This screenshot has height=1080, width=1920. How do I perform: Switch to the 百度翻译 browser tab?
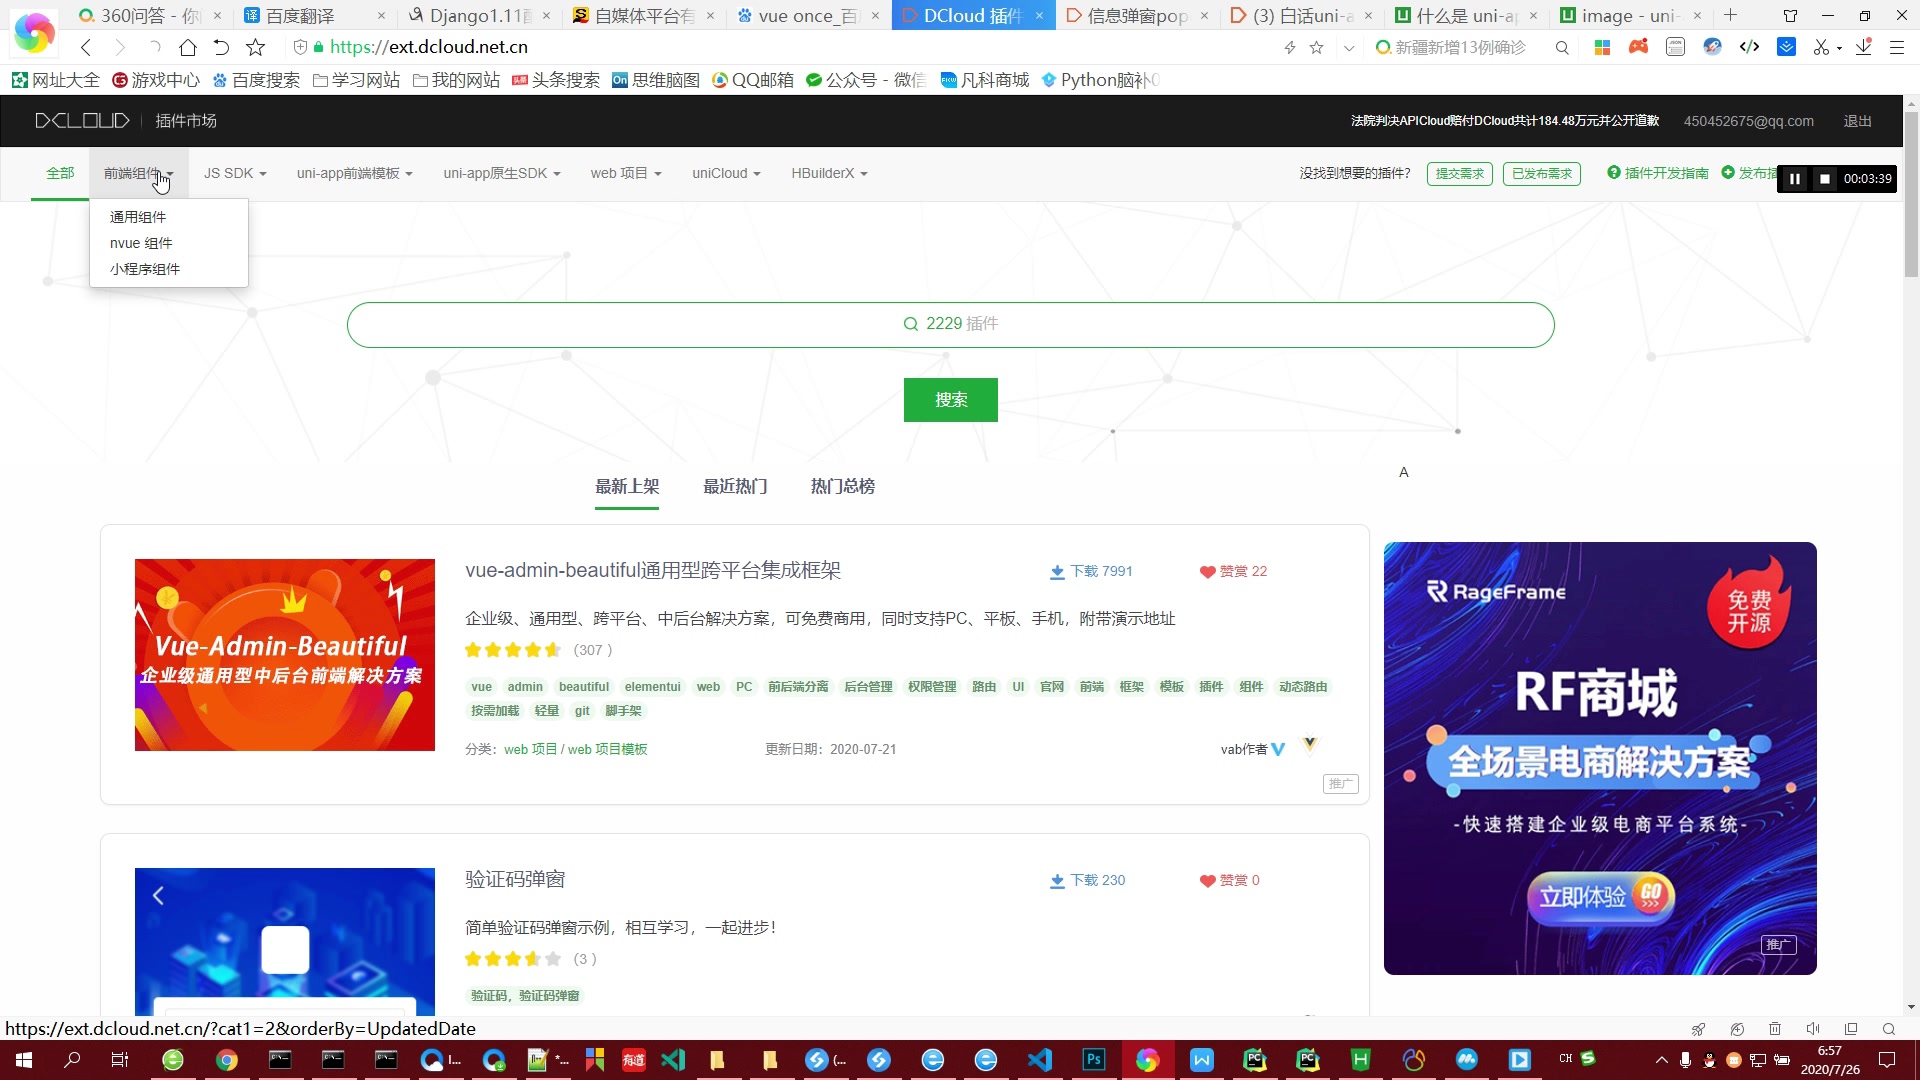tap(300, 15)
